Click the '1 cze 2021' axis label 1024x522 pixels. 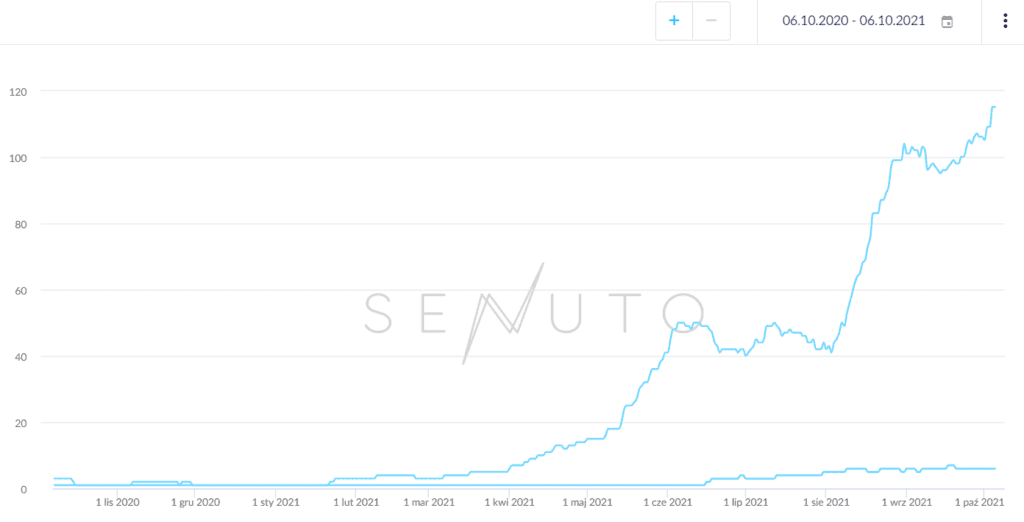click(x=667, y=503)
